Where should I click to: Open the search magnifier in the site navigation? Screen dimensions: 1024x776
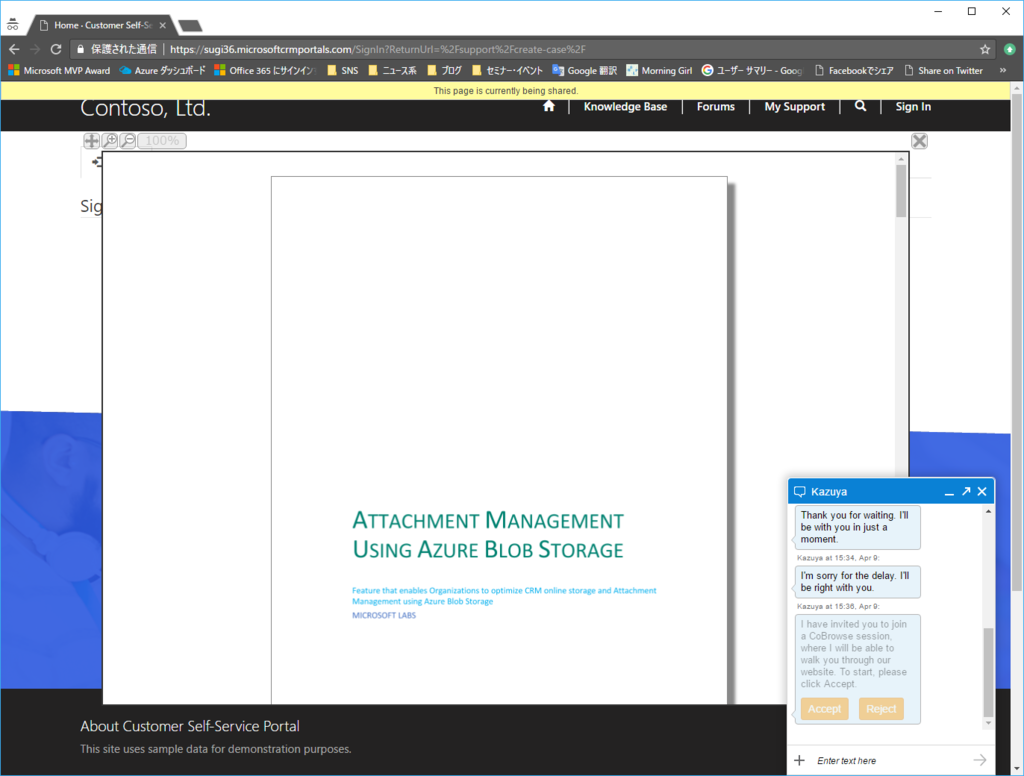(x=861, y=106)
